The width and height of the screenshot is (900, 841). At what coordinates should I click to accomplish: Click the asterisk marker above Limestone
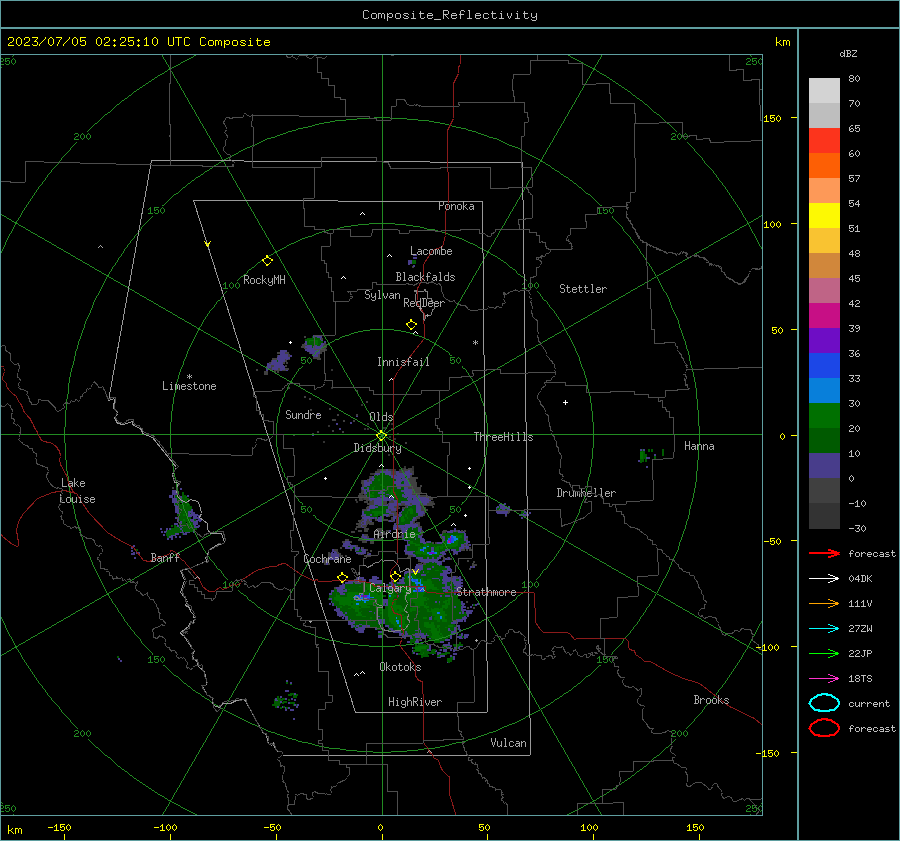click(189, 377)
